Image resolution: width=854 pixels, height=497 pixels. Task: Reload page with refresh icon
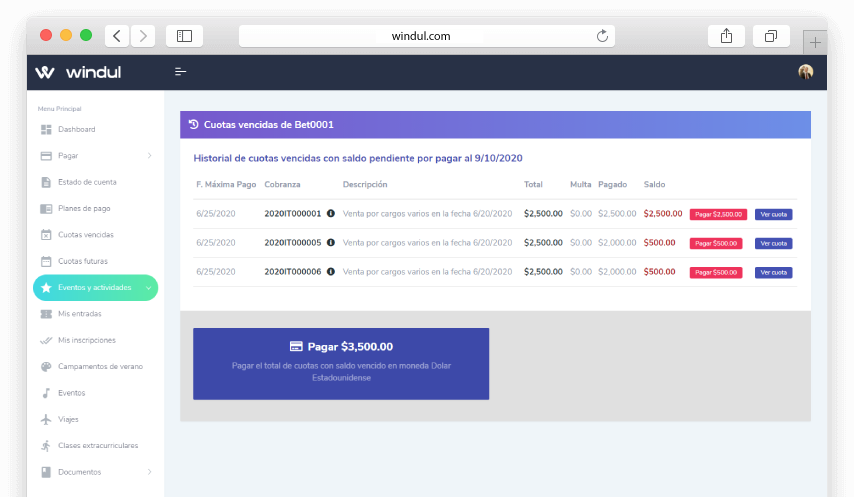(602, 36)
